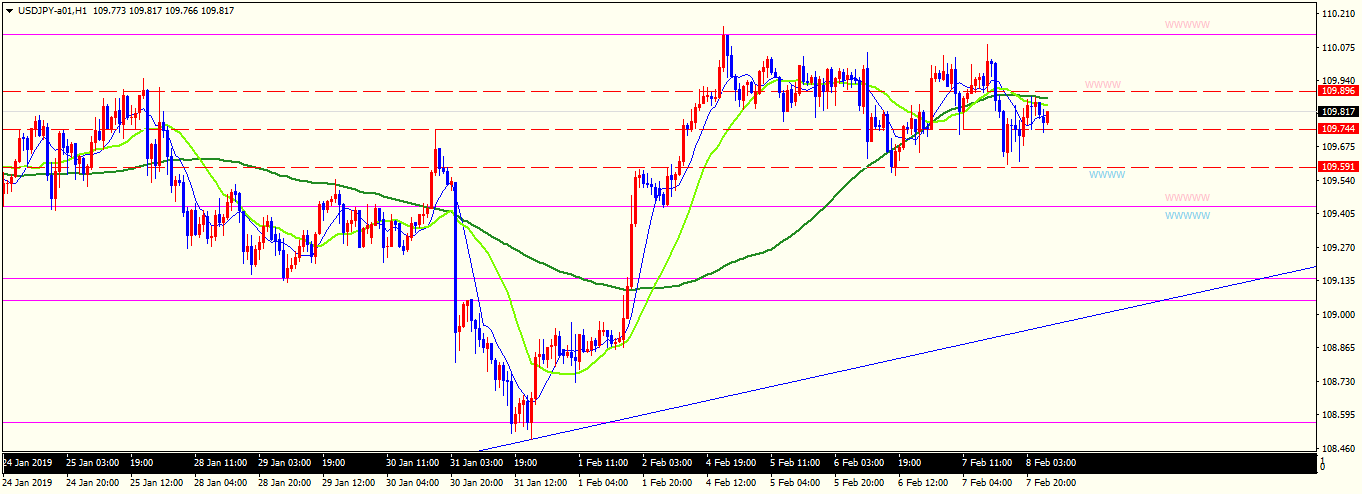
Task: Click the 29 Jan 03:00 time label
Action: click(x=285, y=463)
